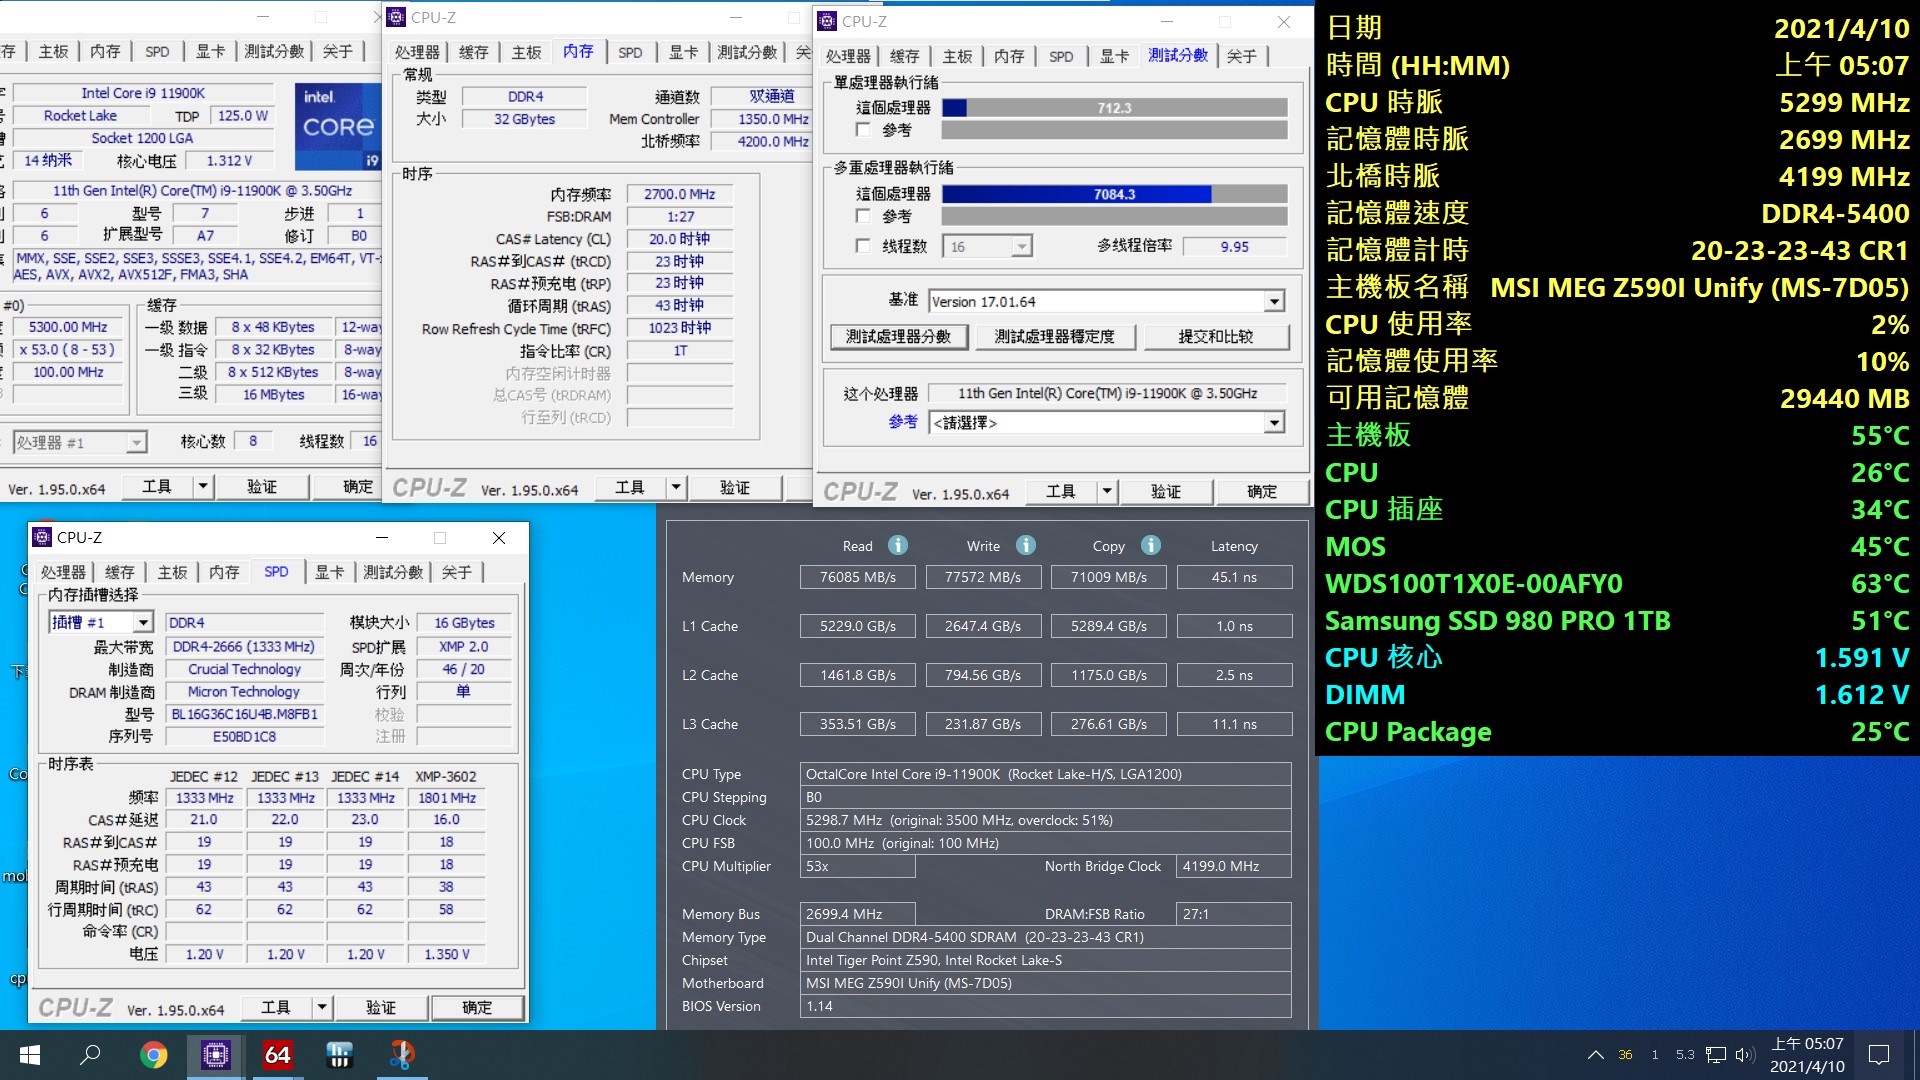The height and width of the screenshot is (1080, 1920).
Task: Expand 工具 arrow in SPD window
Action: 322,1007
